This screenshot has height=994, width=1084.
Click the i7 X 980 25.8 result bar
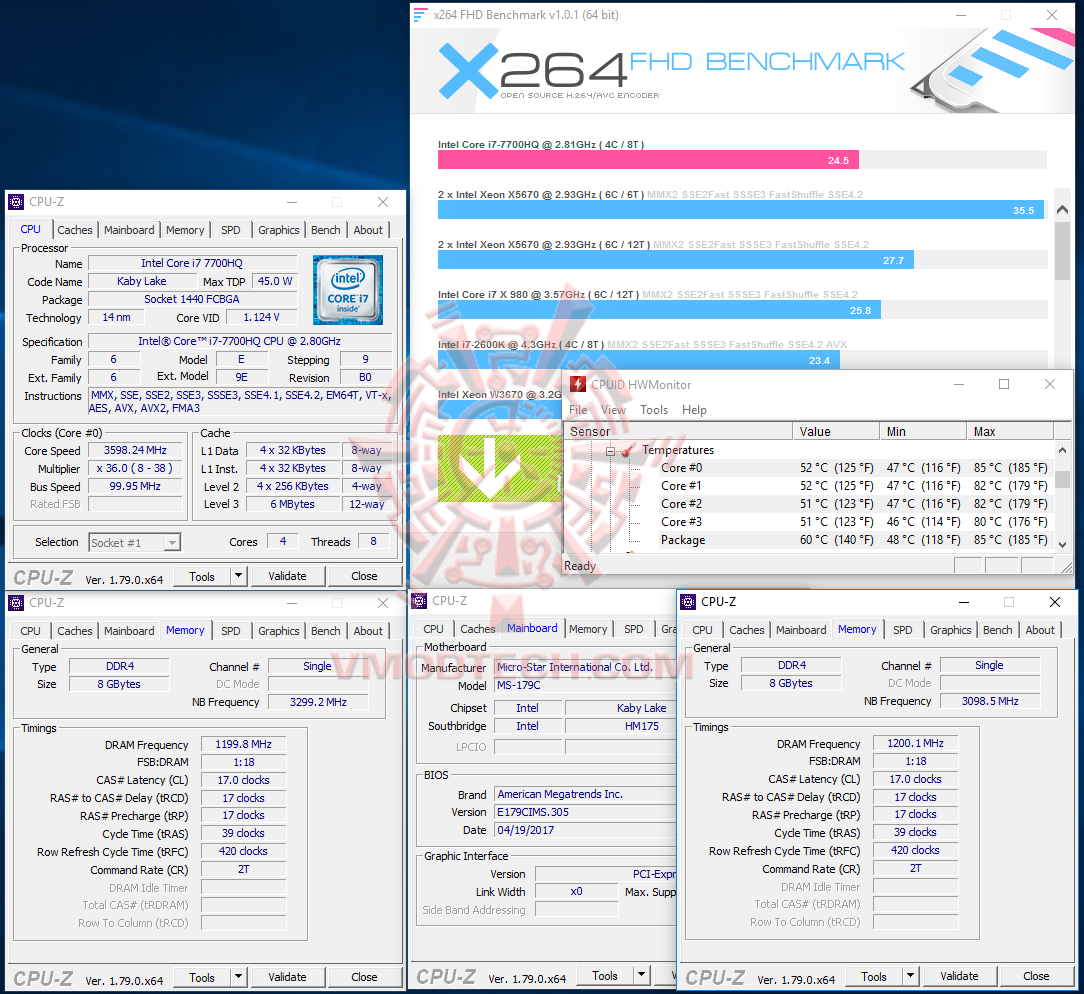click(660, 310)
